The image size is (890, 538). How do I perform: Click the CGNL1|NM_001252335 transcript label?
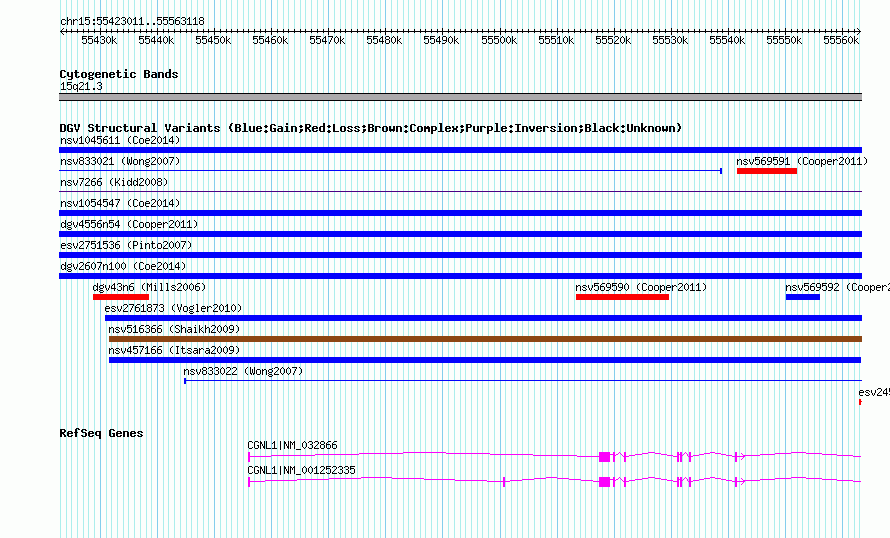pos(301,470)
